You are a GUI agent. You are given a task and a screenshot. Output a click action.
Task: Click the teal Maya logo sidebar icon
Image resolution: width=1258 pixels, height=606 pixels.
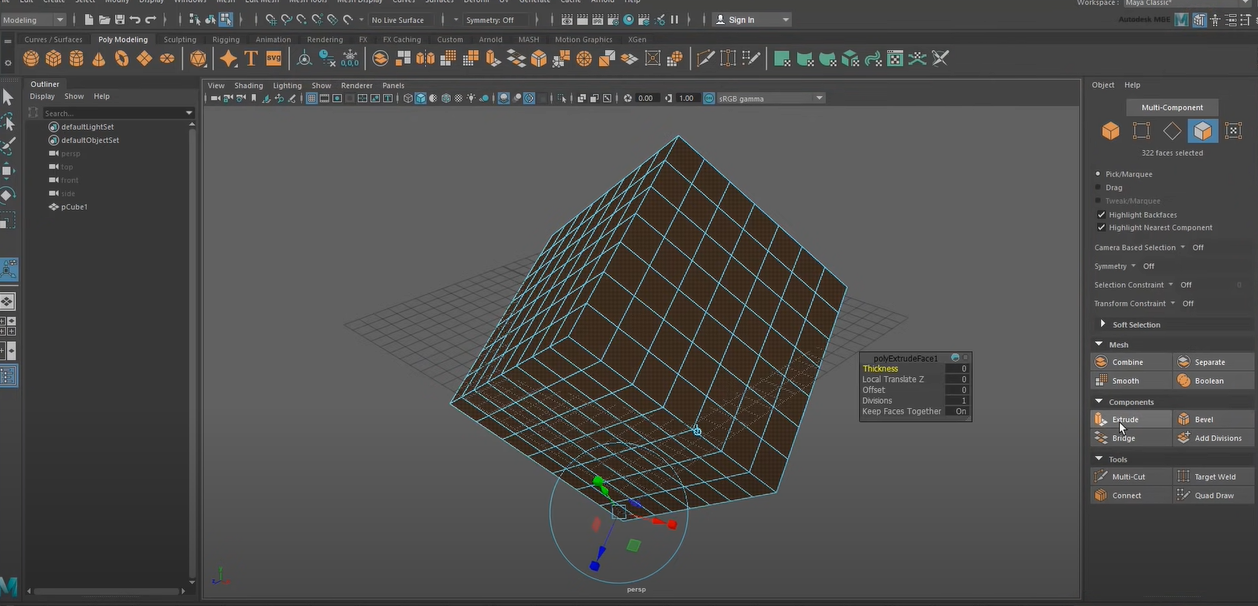pos(9,587)
